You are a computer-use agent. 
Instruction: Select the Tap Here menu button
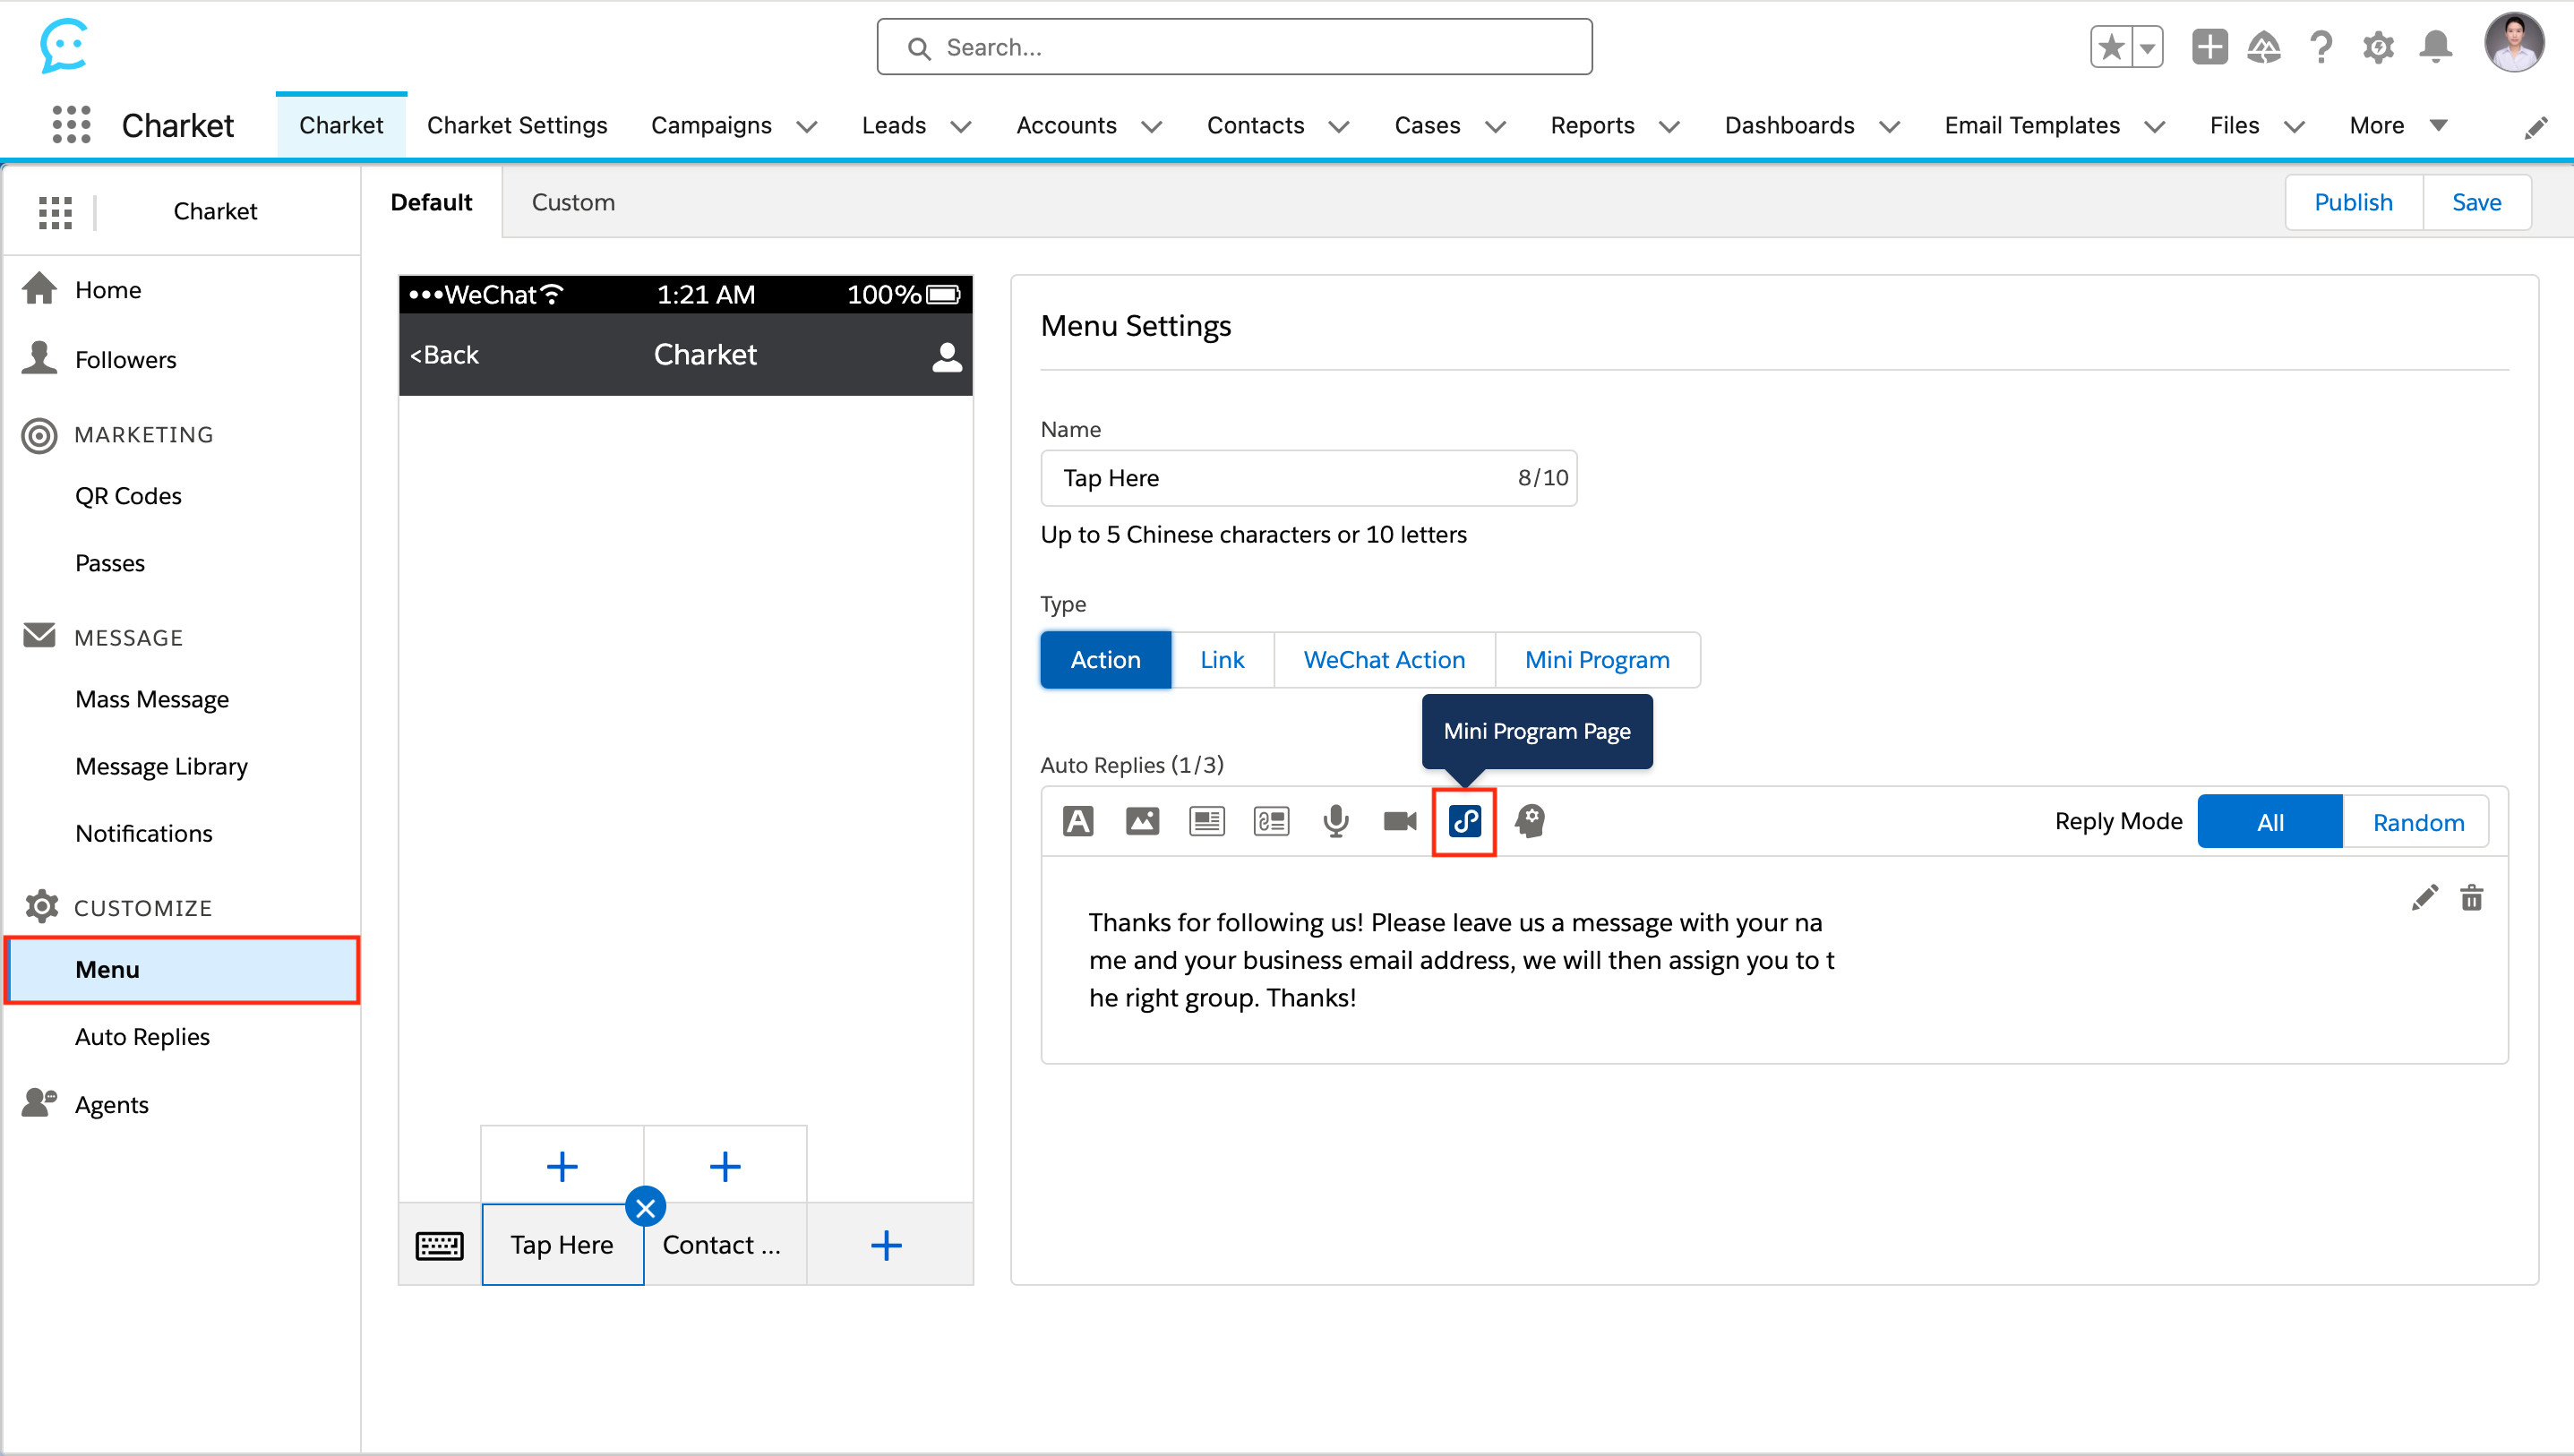click(562, 1245)
